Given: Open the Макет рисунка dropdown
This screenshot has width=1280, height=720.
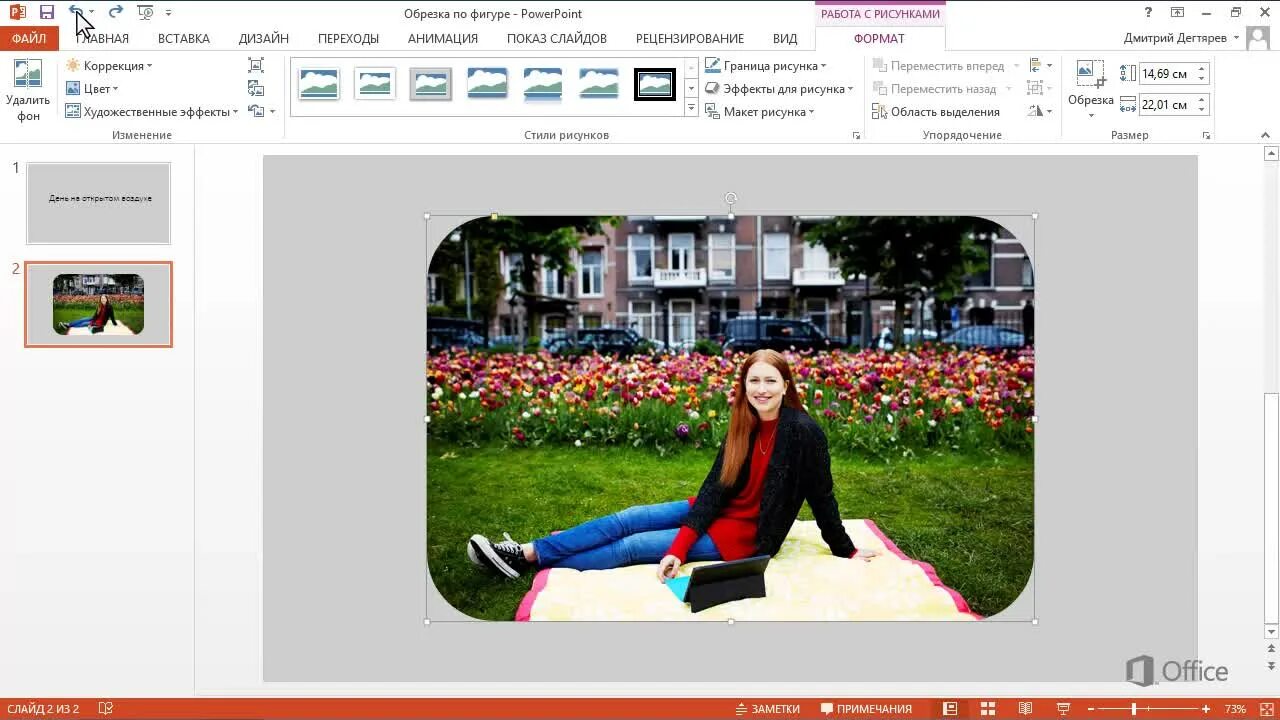Looking at the screenshot, I should point(759,112).
